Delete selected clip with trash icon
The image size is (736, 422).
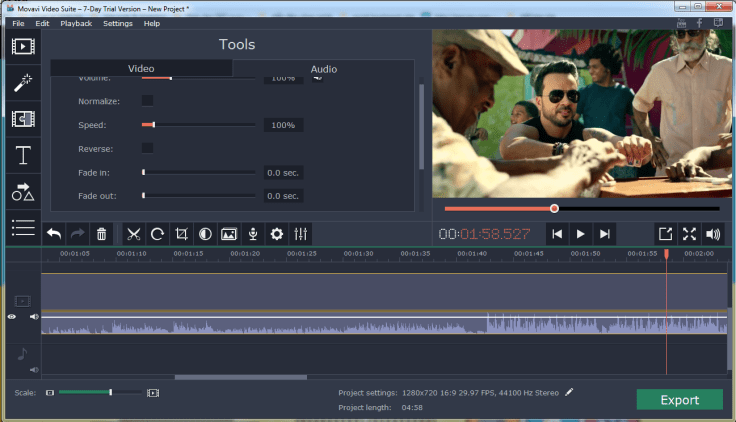pos(101,234)
